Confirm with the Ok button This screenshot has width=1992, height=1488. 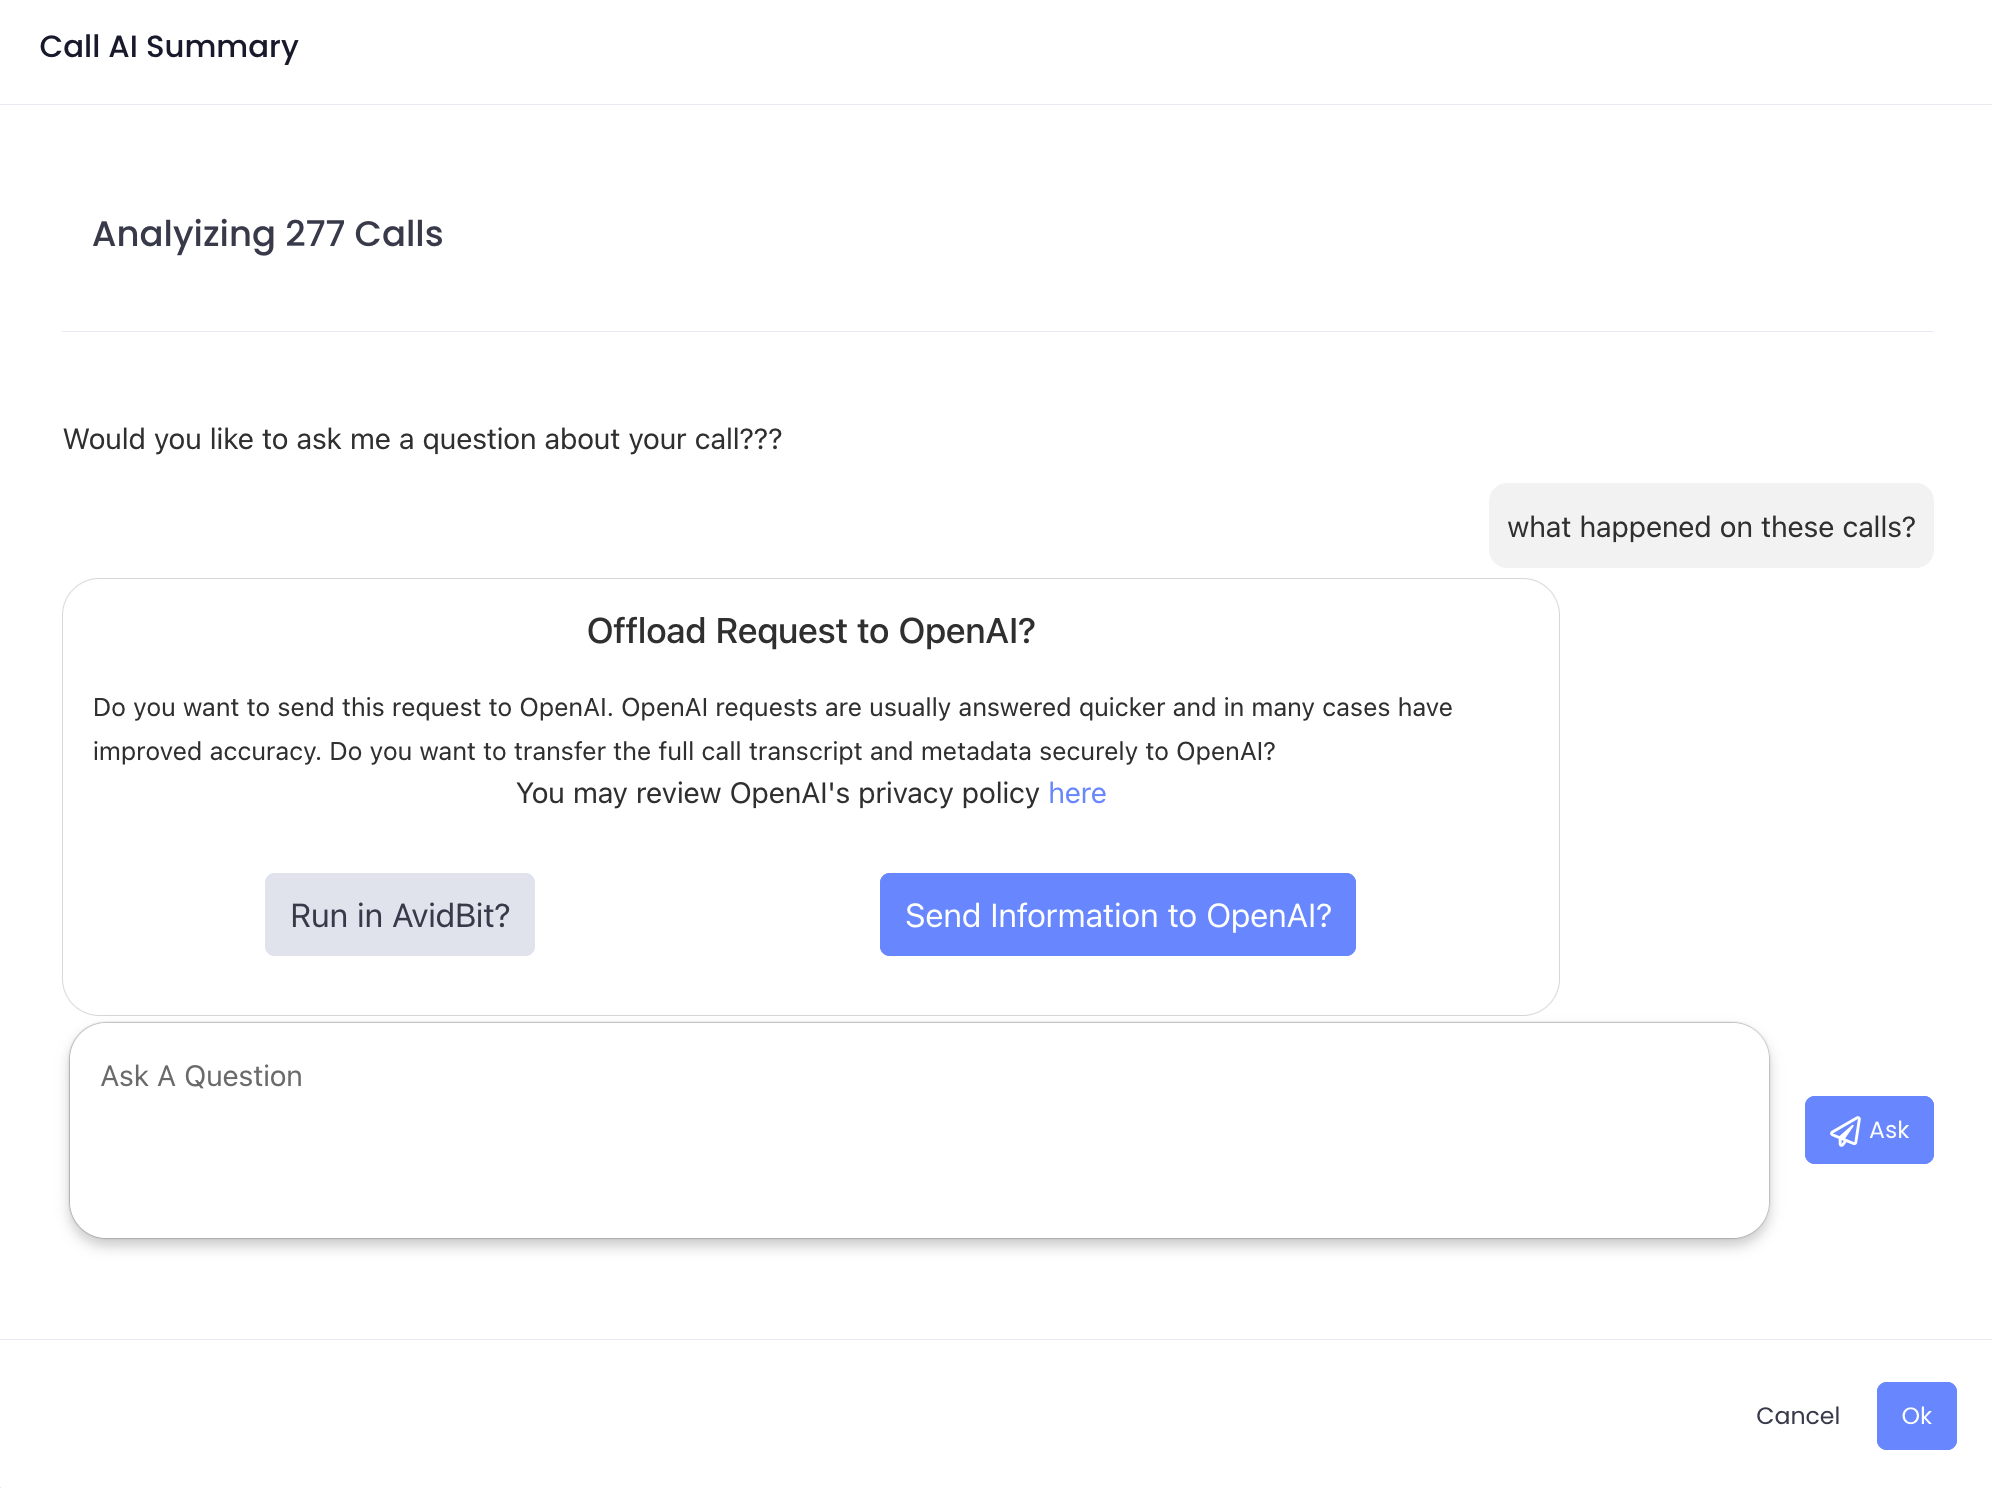tap(1916, 1416)
